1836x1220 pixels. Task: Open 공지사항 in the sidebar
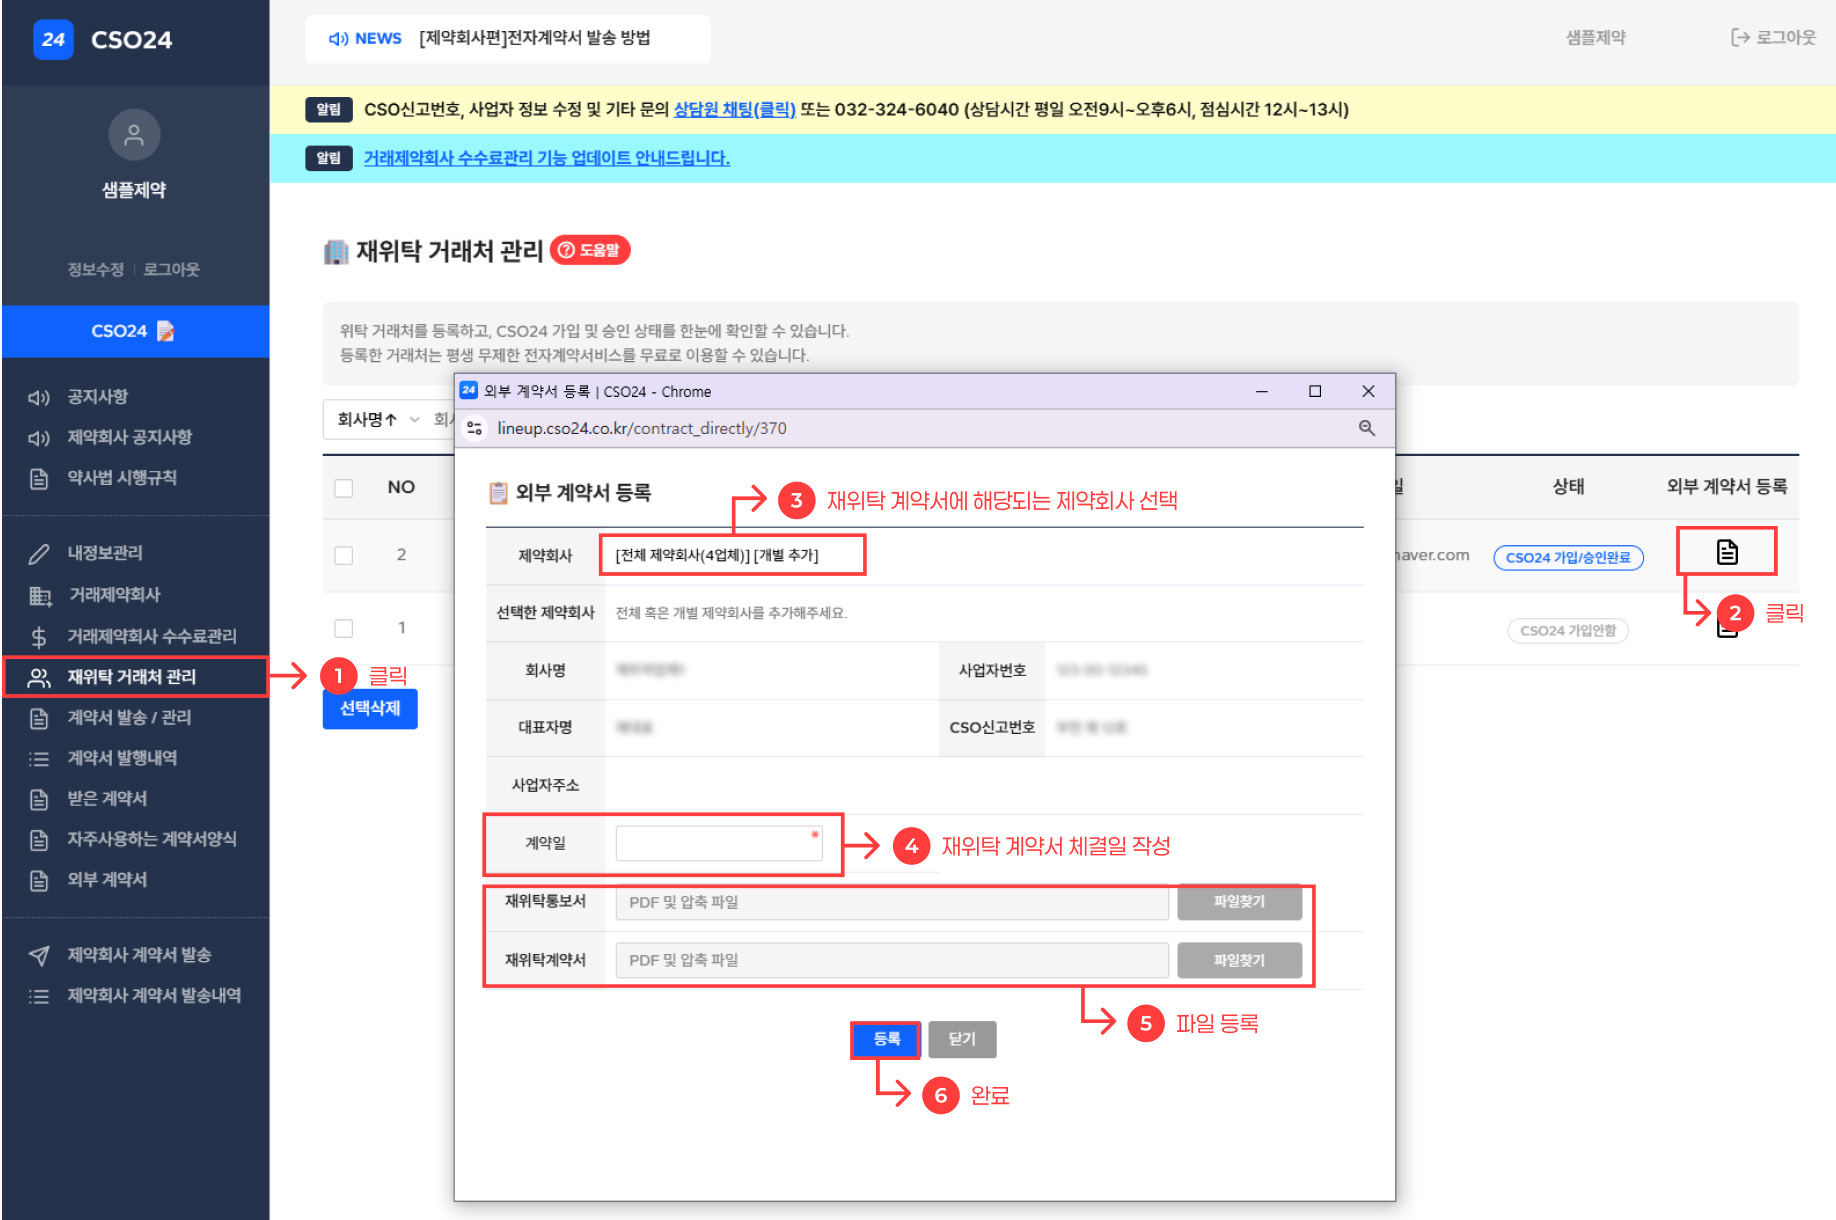pyautogui.click(x=97, y=397)
